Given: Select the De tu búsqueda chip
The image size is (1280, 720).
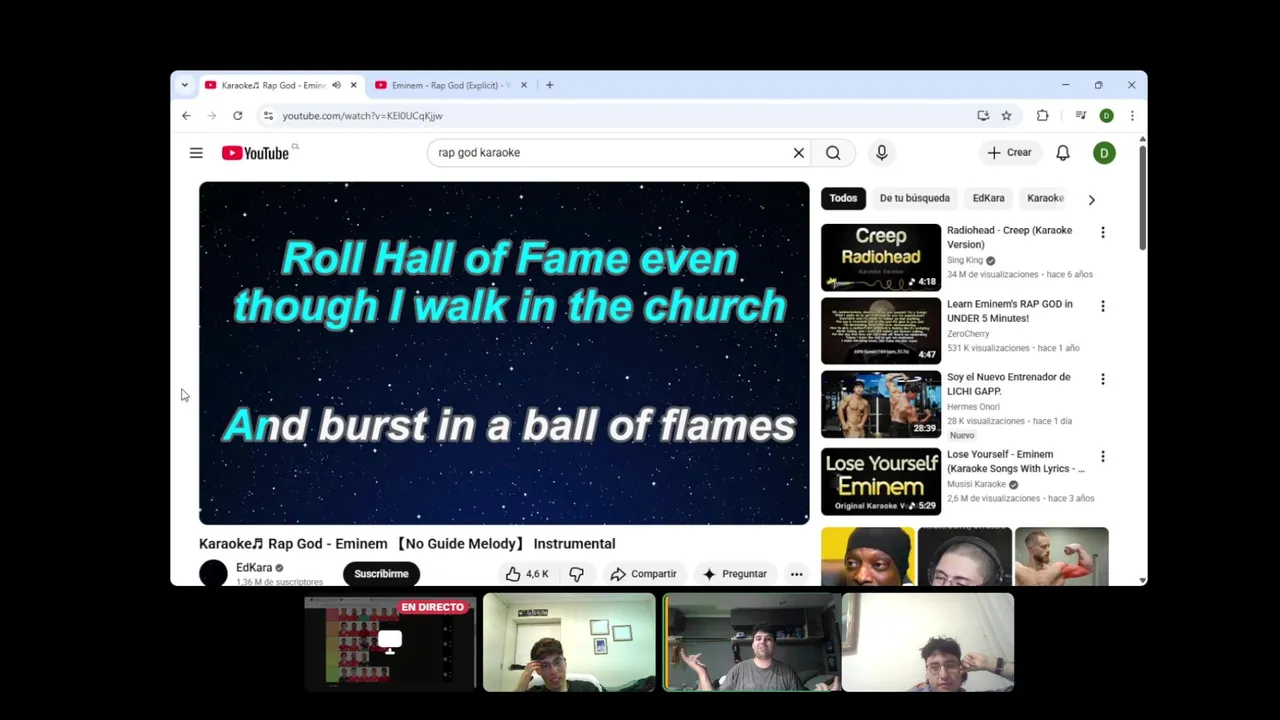Looking at the screenshot, I should point(915,198).
